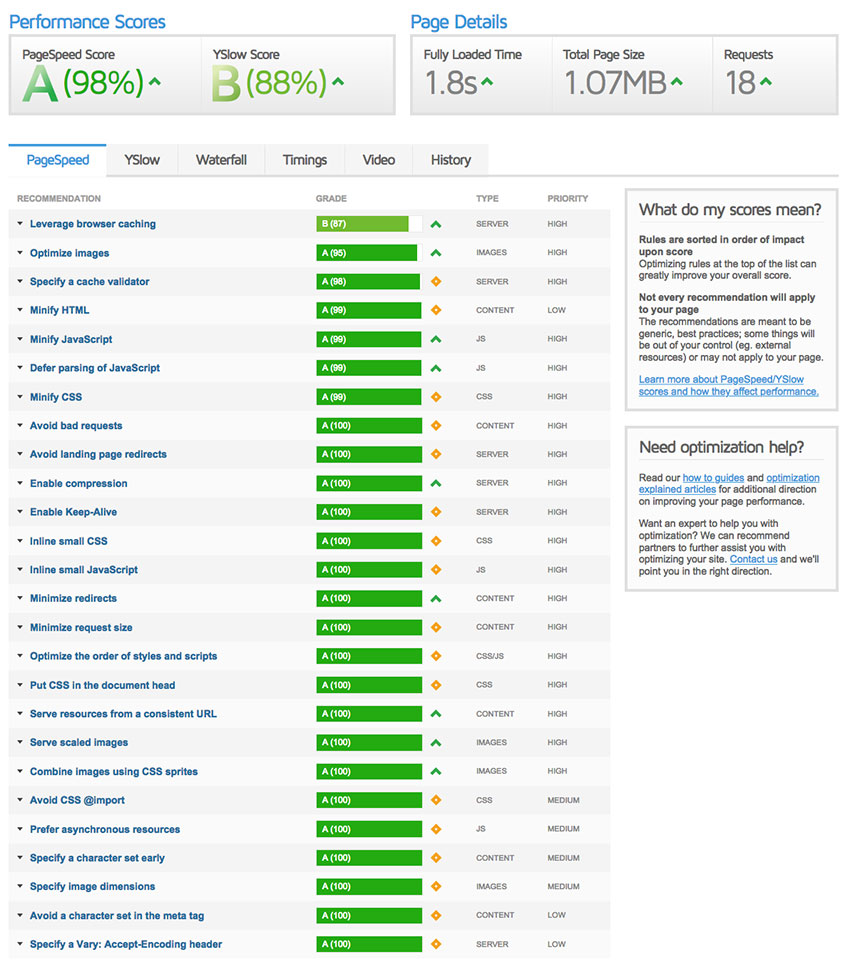The image size is (850, 972).
Task: Click the TYPE column header
Action: (x=487, y=198)
